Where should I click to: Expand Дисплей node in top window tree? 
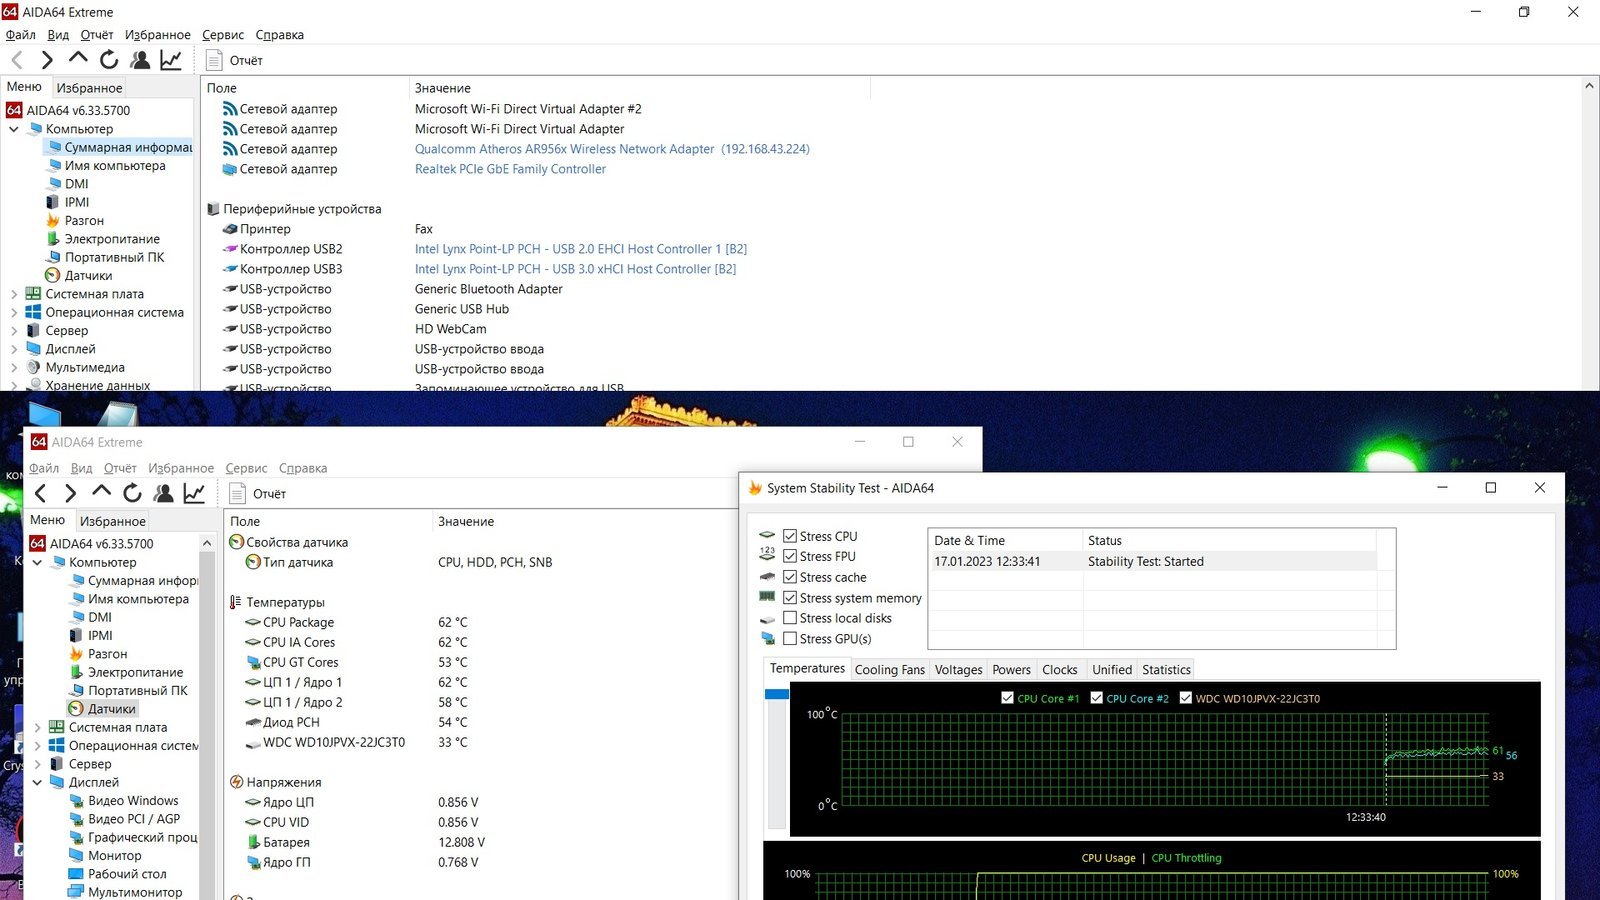point(14,349)
